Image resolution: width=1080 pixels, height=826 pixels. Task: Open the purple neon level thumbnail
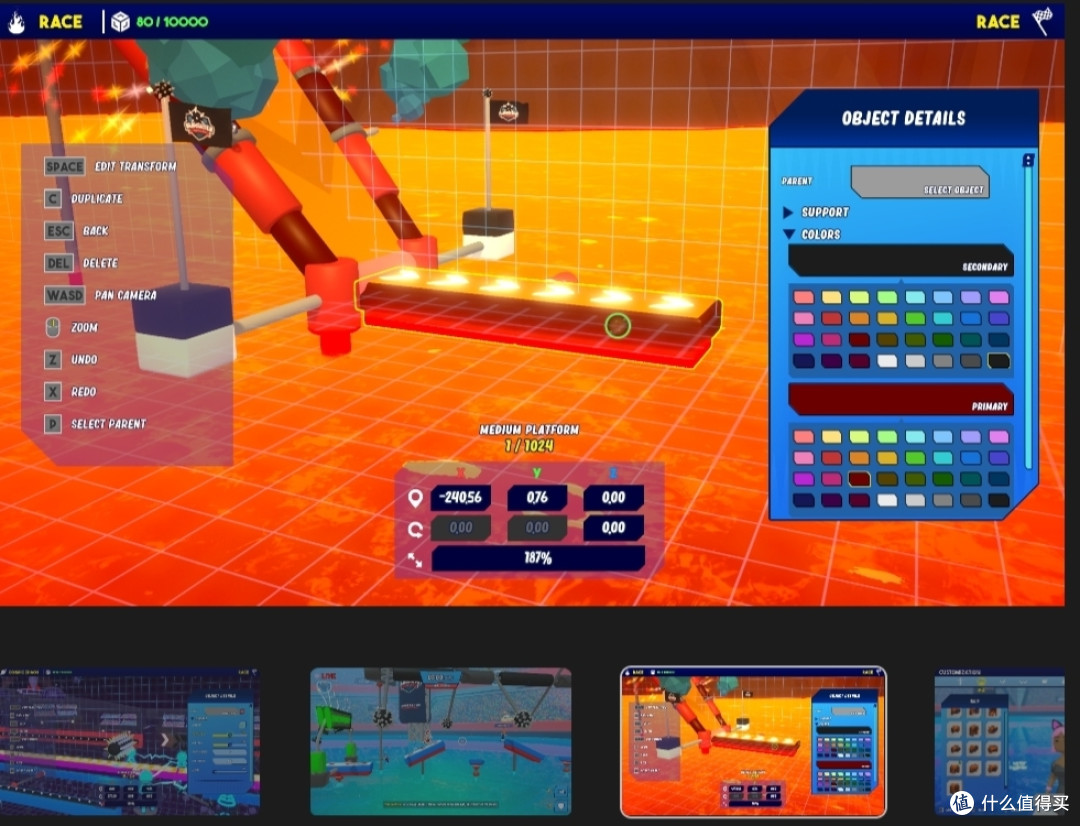(130, 741)
